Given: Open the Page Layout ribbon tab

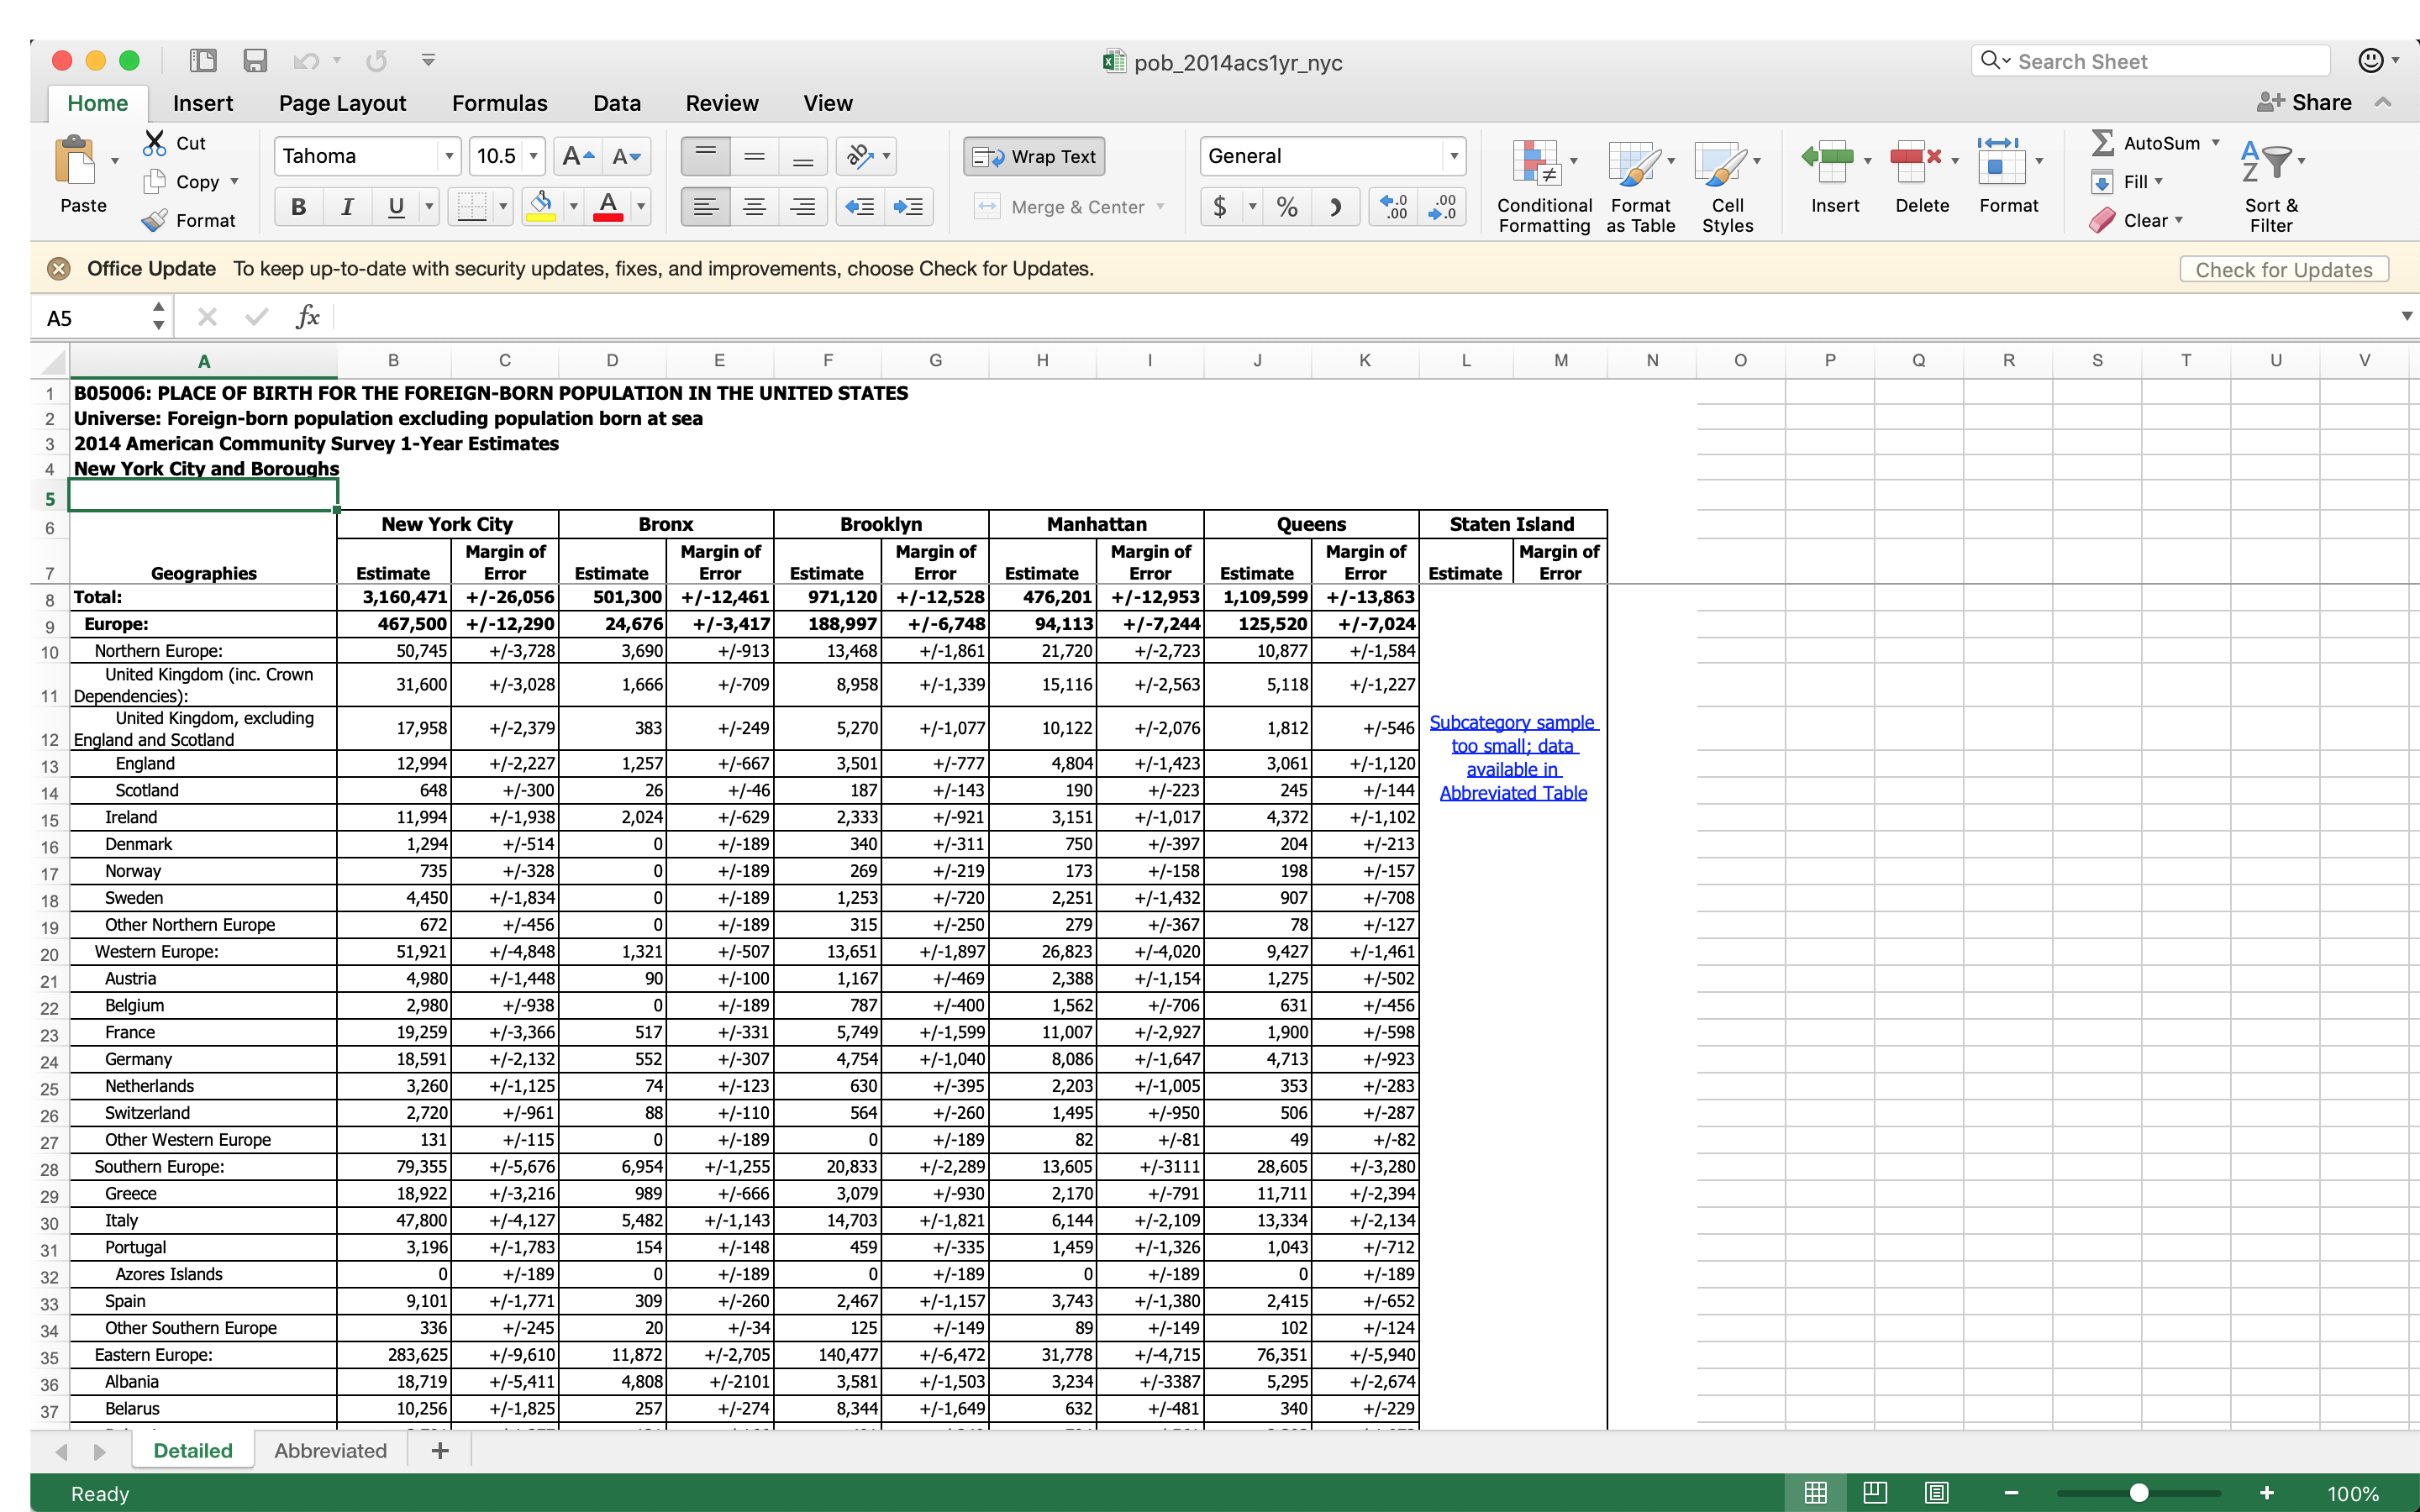Looking at the screenshot, I should coord(342,103).
